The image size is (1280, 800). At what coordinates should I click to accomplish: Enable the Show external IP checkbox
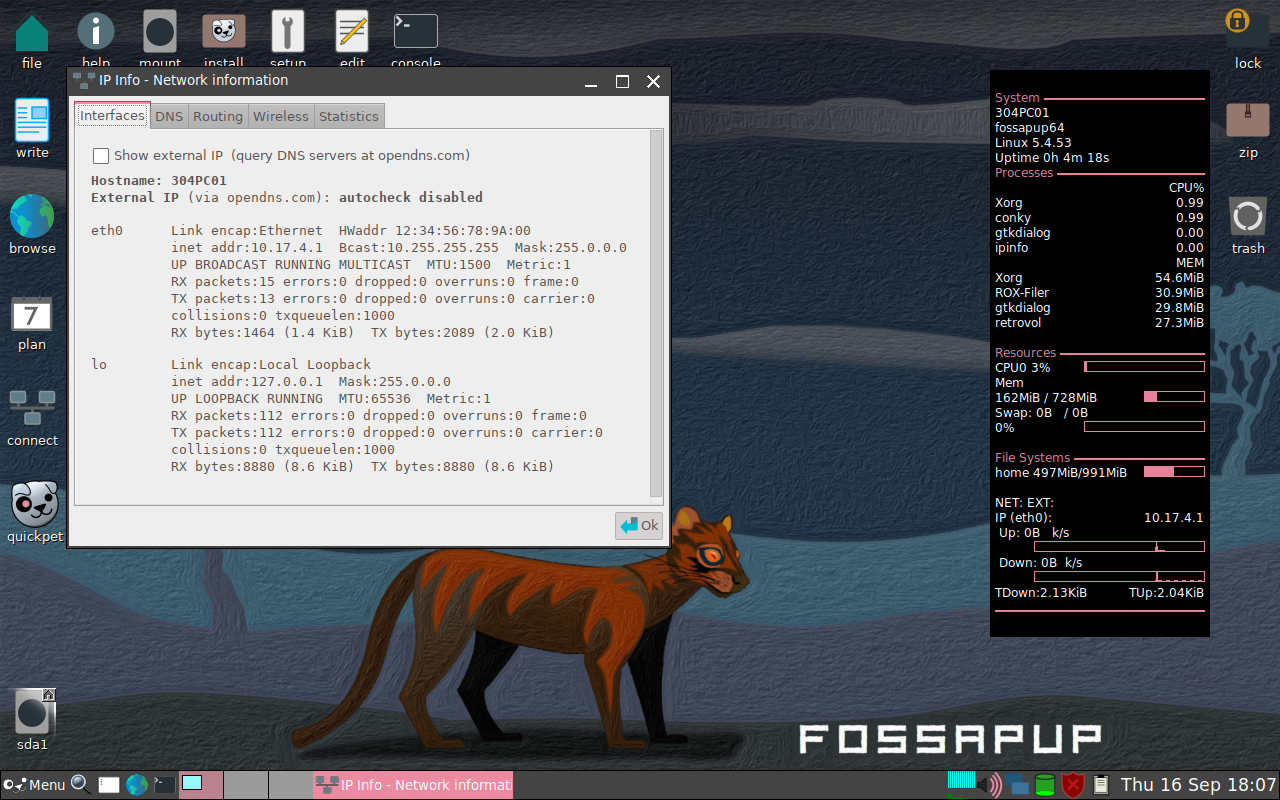coord(101,156)
